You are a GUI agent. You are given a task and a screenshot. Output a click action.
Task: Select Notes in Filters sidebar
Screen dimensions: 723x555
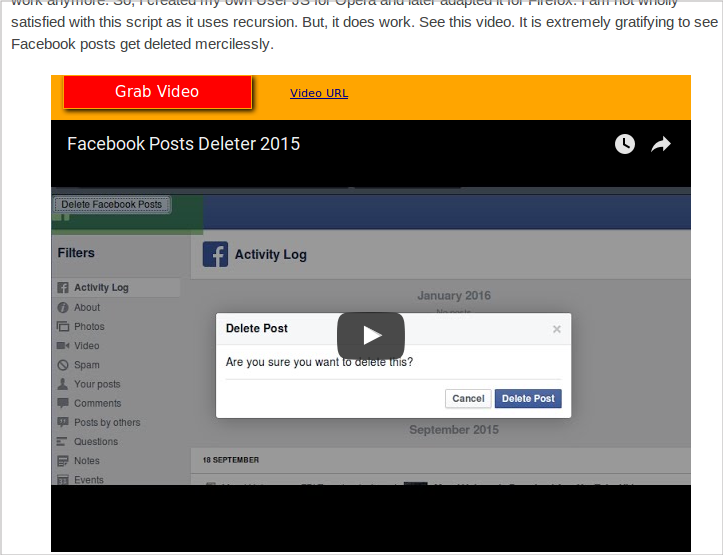pos(87,461)
